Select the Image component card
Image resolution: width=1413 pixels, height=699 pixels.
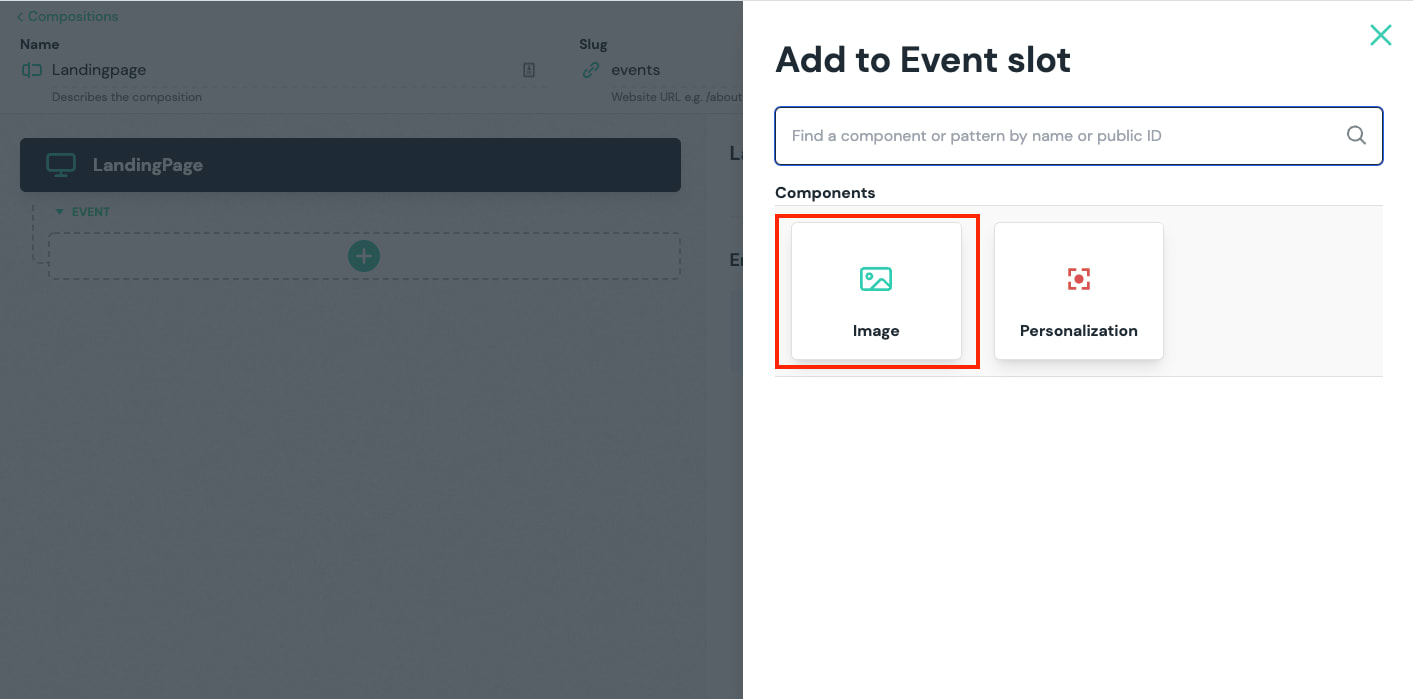pos(876,291)
